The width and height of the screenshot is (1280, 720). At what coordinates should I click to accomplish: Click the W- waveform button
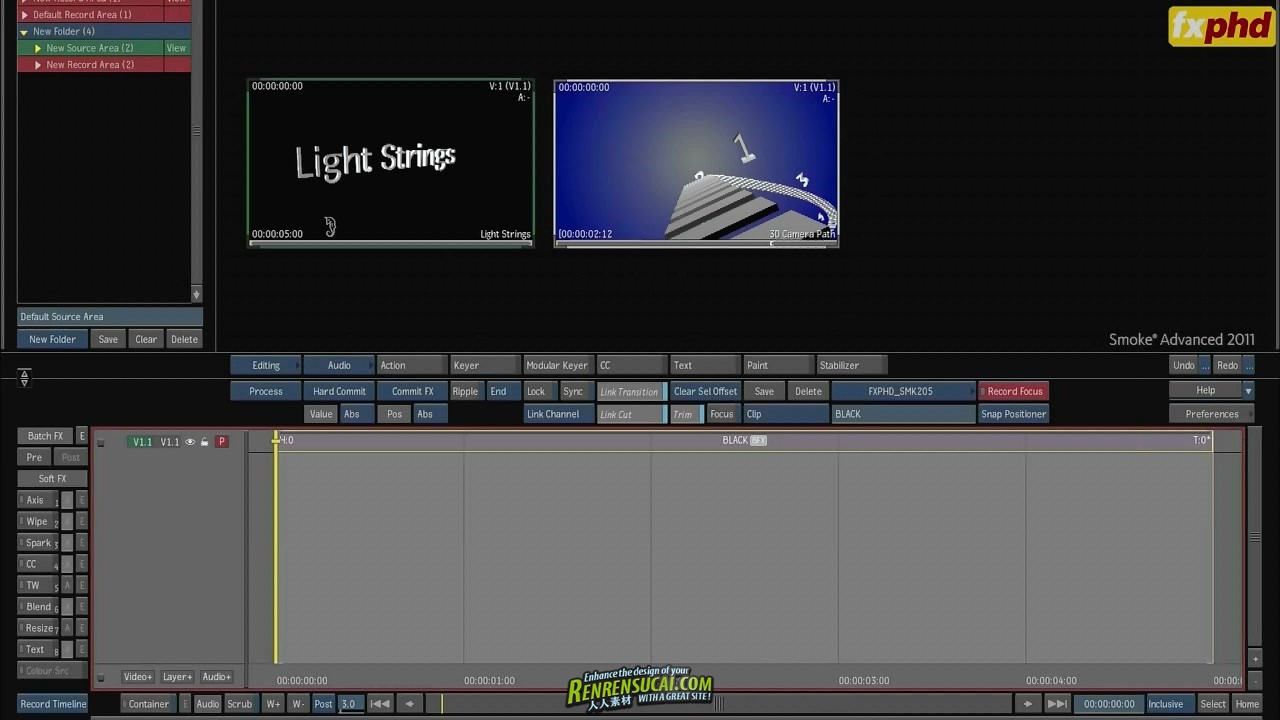pos(298,704)
